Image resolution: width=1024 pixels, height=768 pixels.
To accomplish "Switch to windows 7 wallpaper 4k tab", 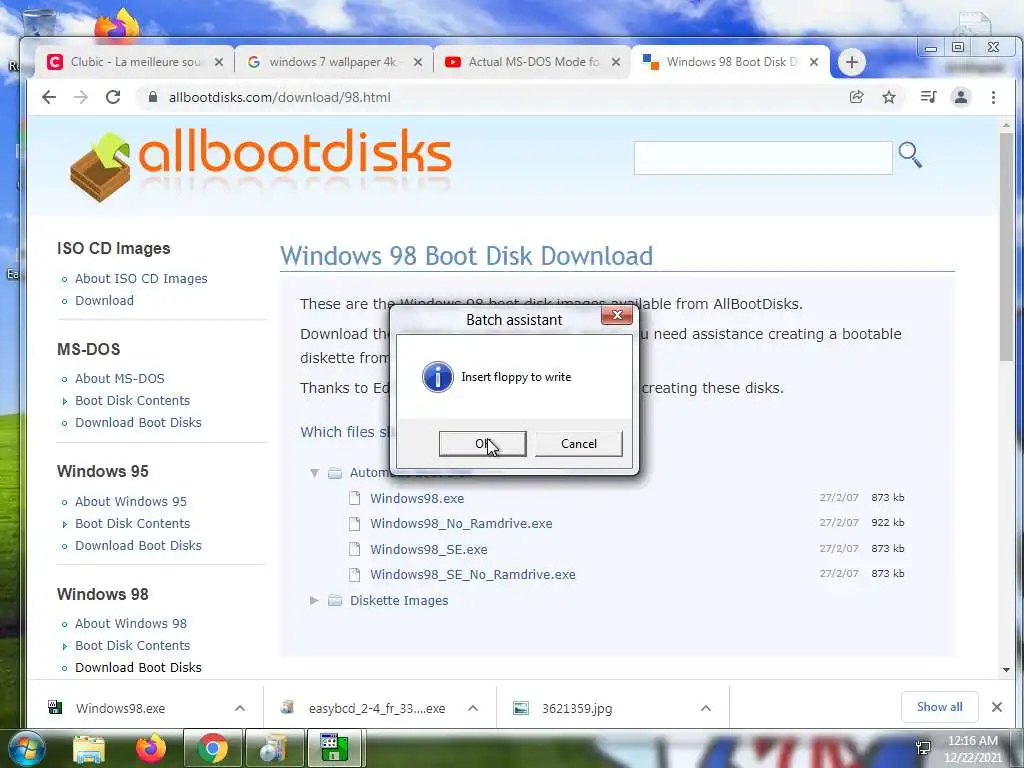I will 333,62.
